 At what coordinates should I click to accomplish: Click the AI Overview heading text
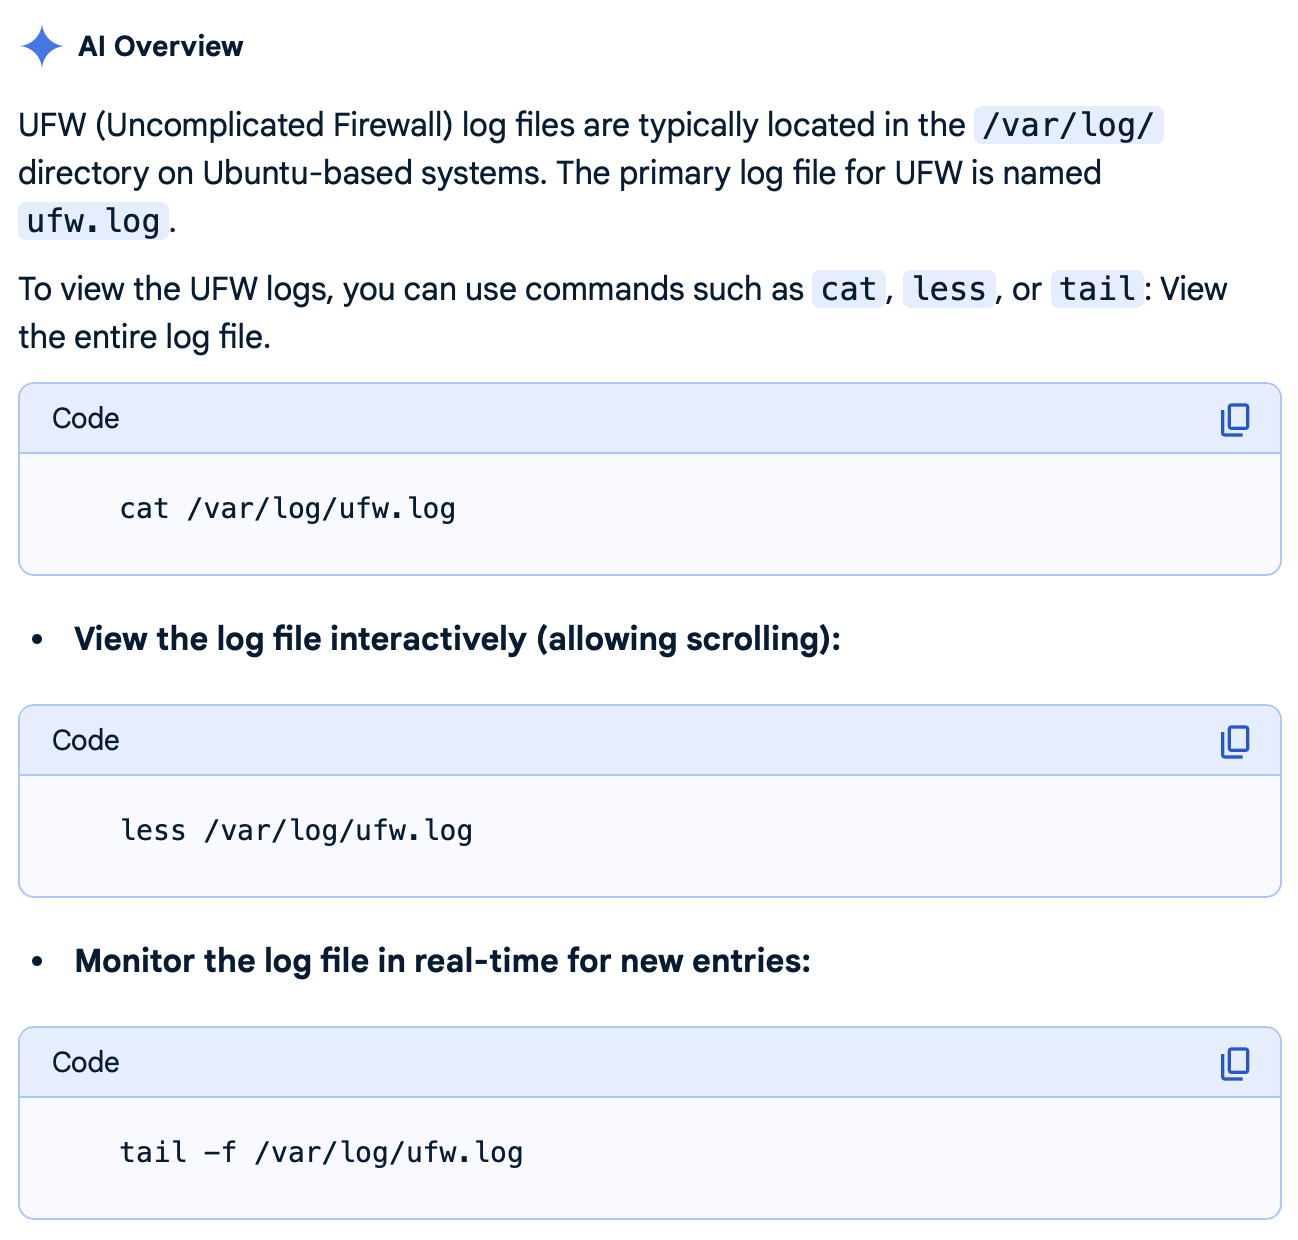[162, 46]
